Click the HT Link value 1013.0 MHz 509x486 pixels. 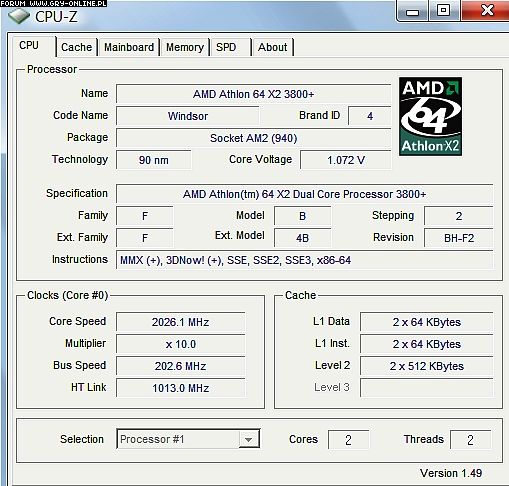[x=180, y=388]
